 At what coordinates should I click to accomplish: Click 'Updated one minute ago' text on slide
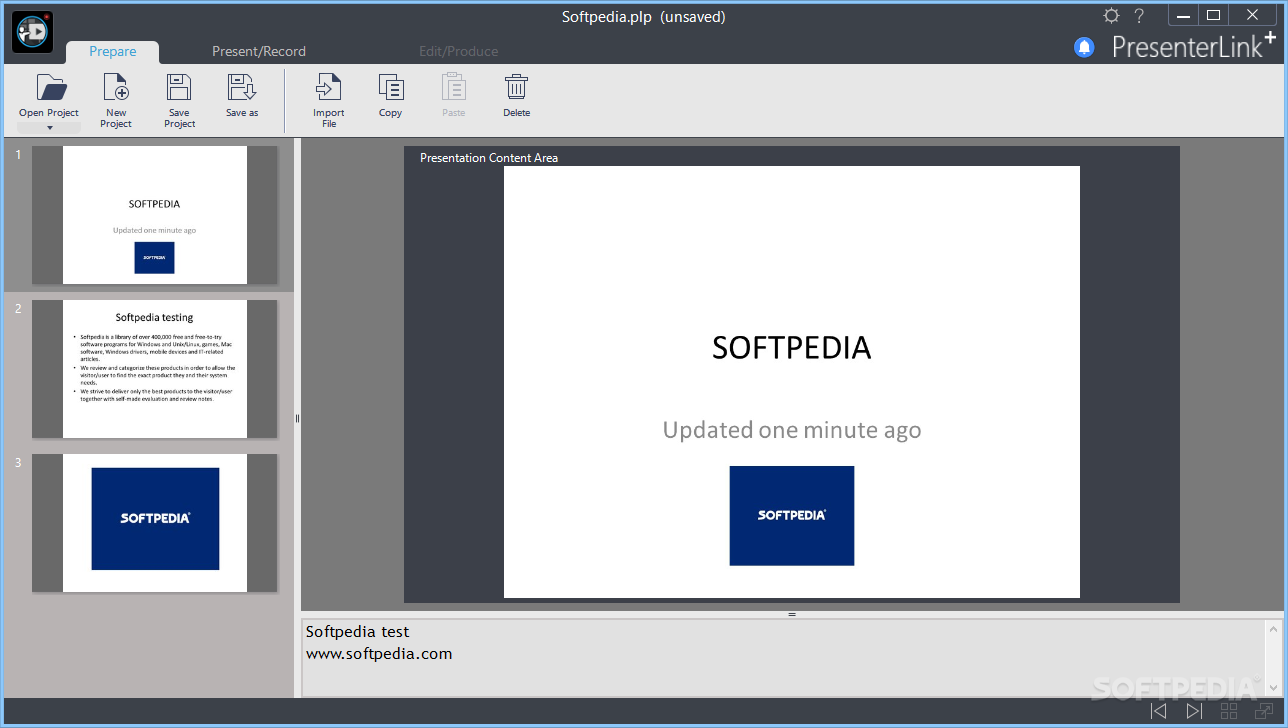[792, 430]
